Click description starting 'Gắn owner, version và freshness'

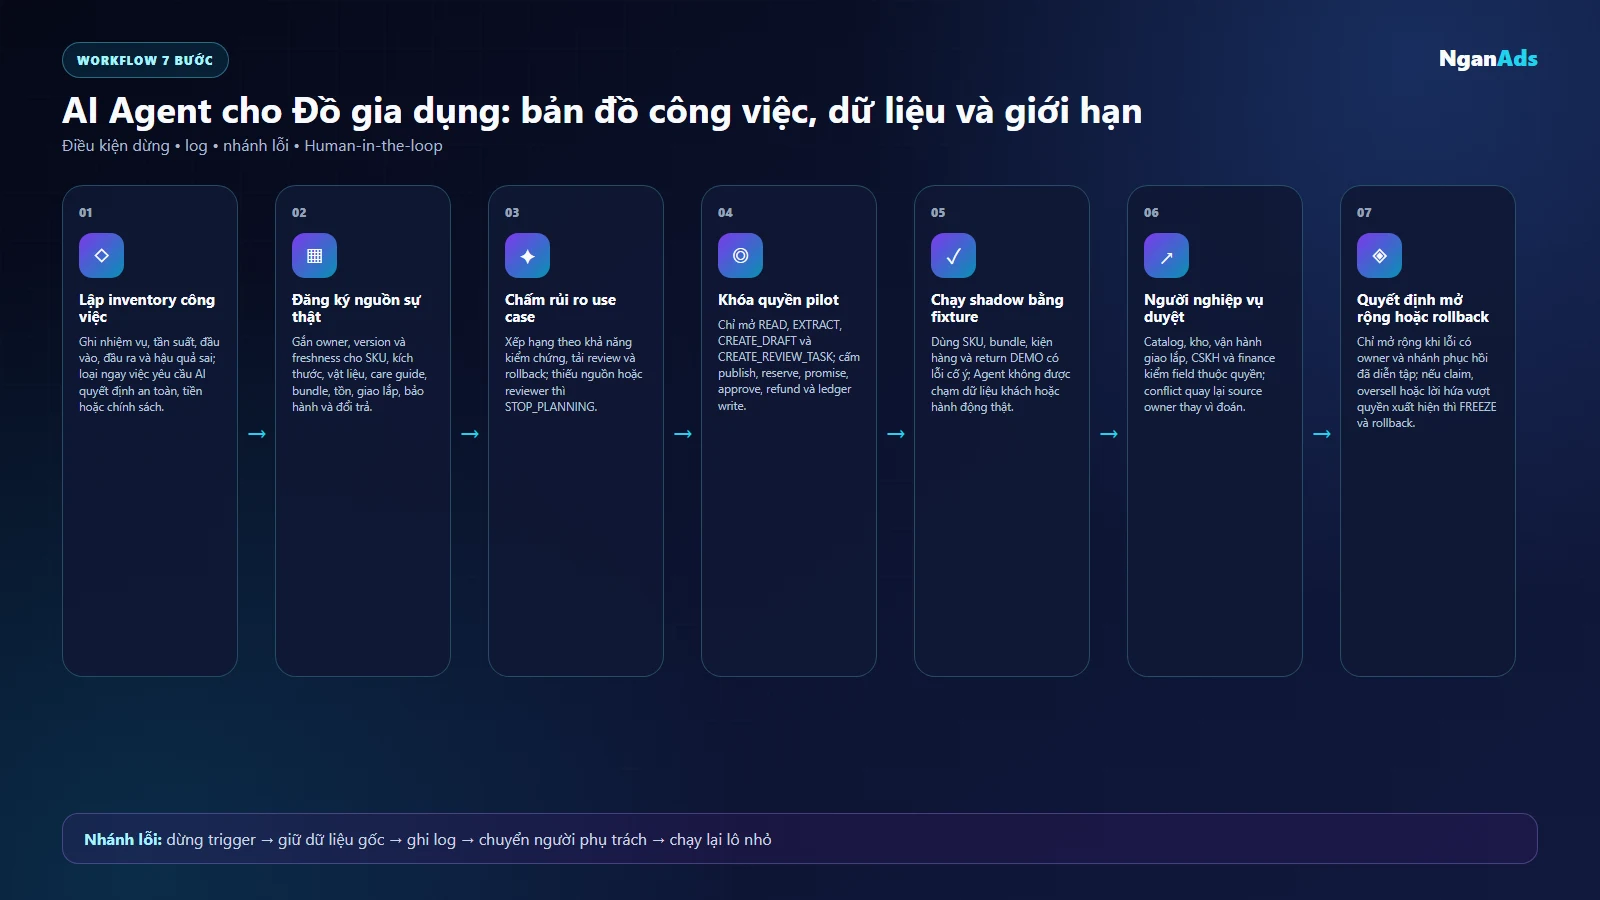tap(359, 375)
